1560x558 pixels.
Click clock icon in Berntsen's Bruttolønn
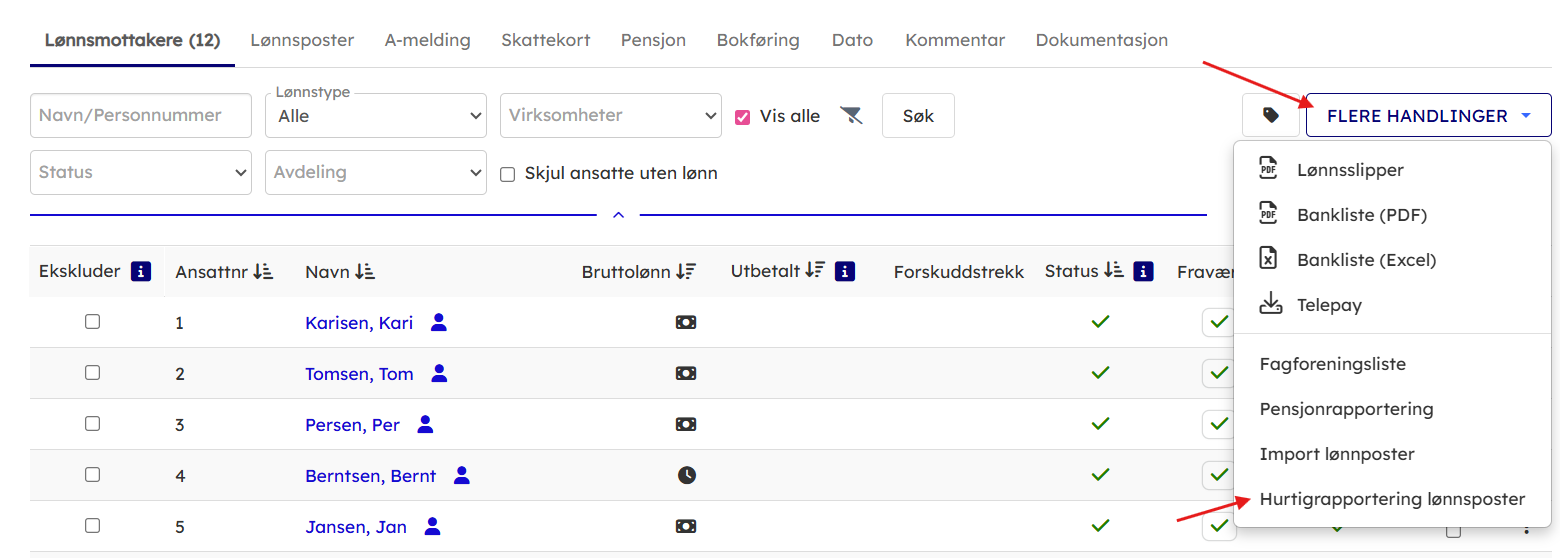[686, 476]
